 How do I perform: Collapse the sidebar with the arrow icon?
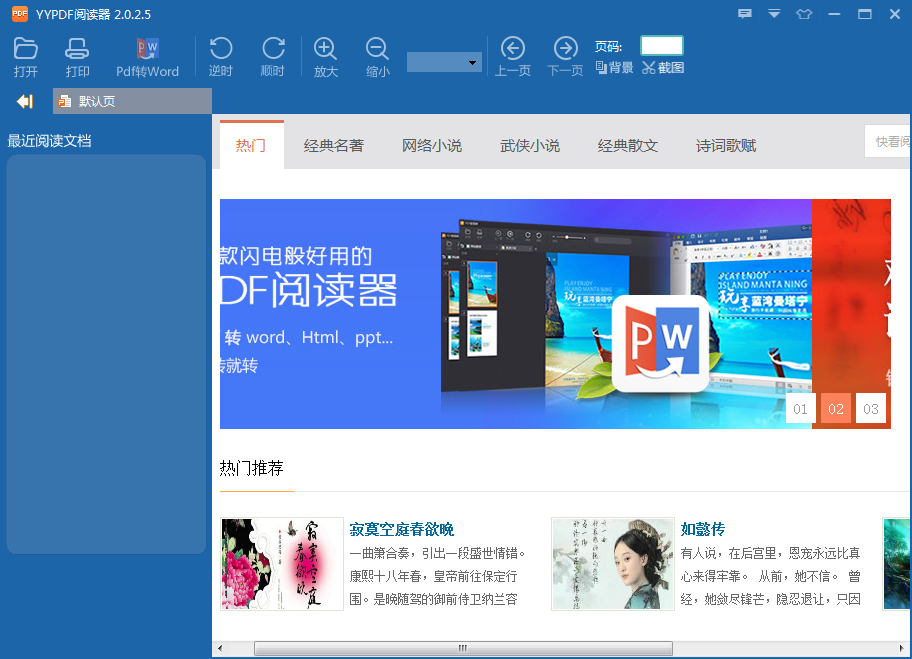click(x=24, y=101)
